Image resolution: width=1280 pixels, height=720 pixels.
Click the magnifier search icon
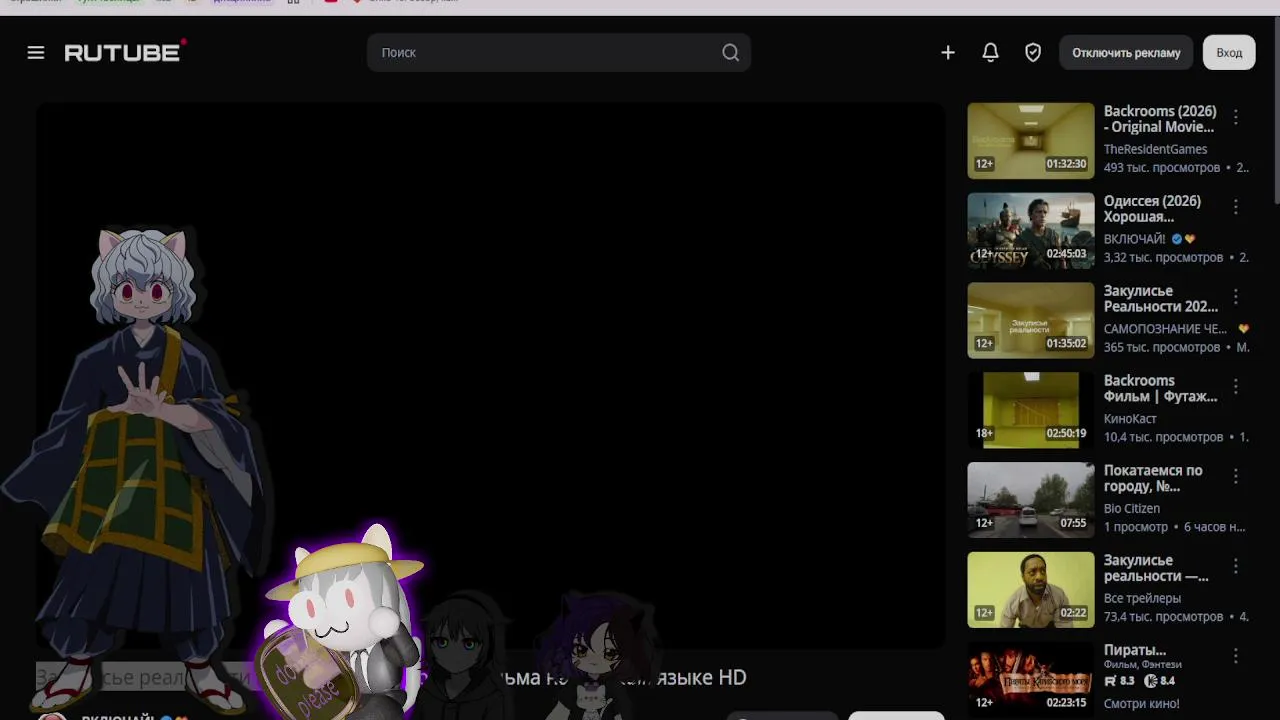coord(731,53)
